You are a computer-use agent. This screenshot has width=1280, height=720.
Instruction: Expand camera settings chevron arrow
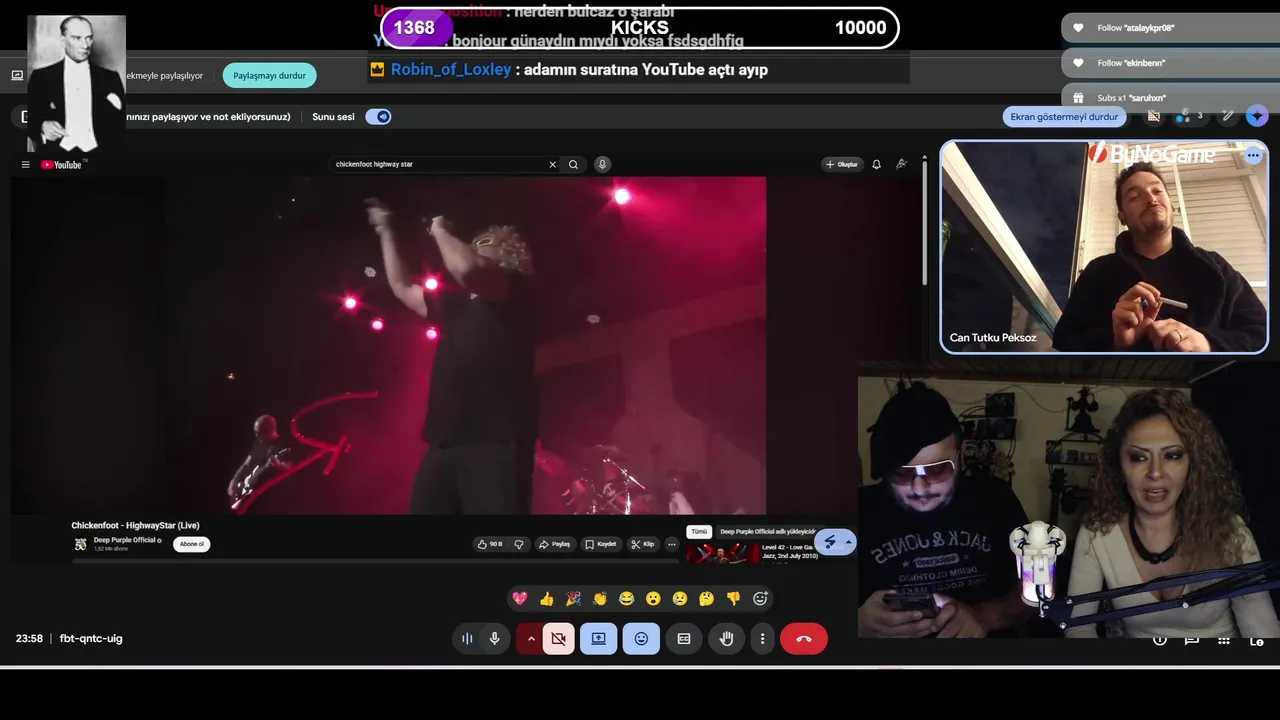[x=530, y=638]
